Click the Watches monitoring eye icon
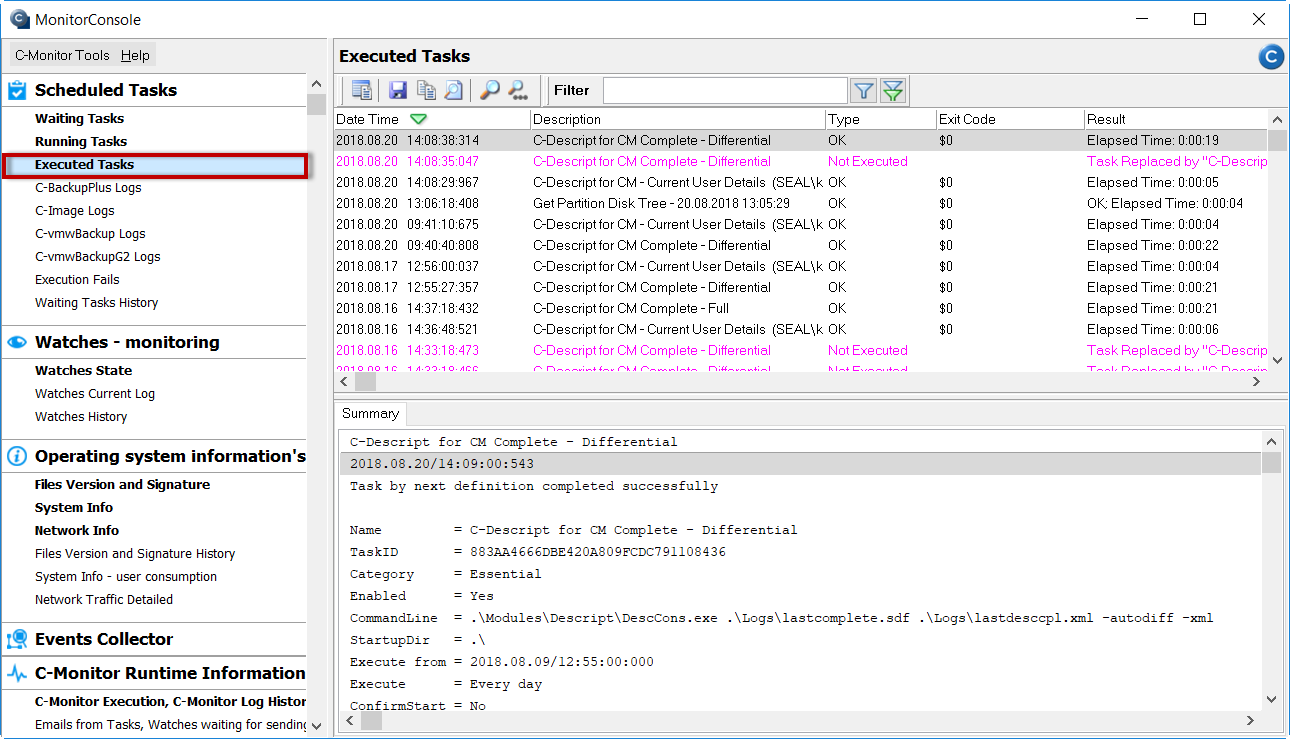 tap(17, 342)
